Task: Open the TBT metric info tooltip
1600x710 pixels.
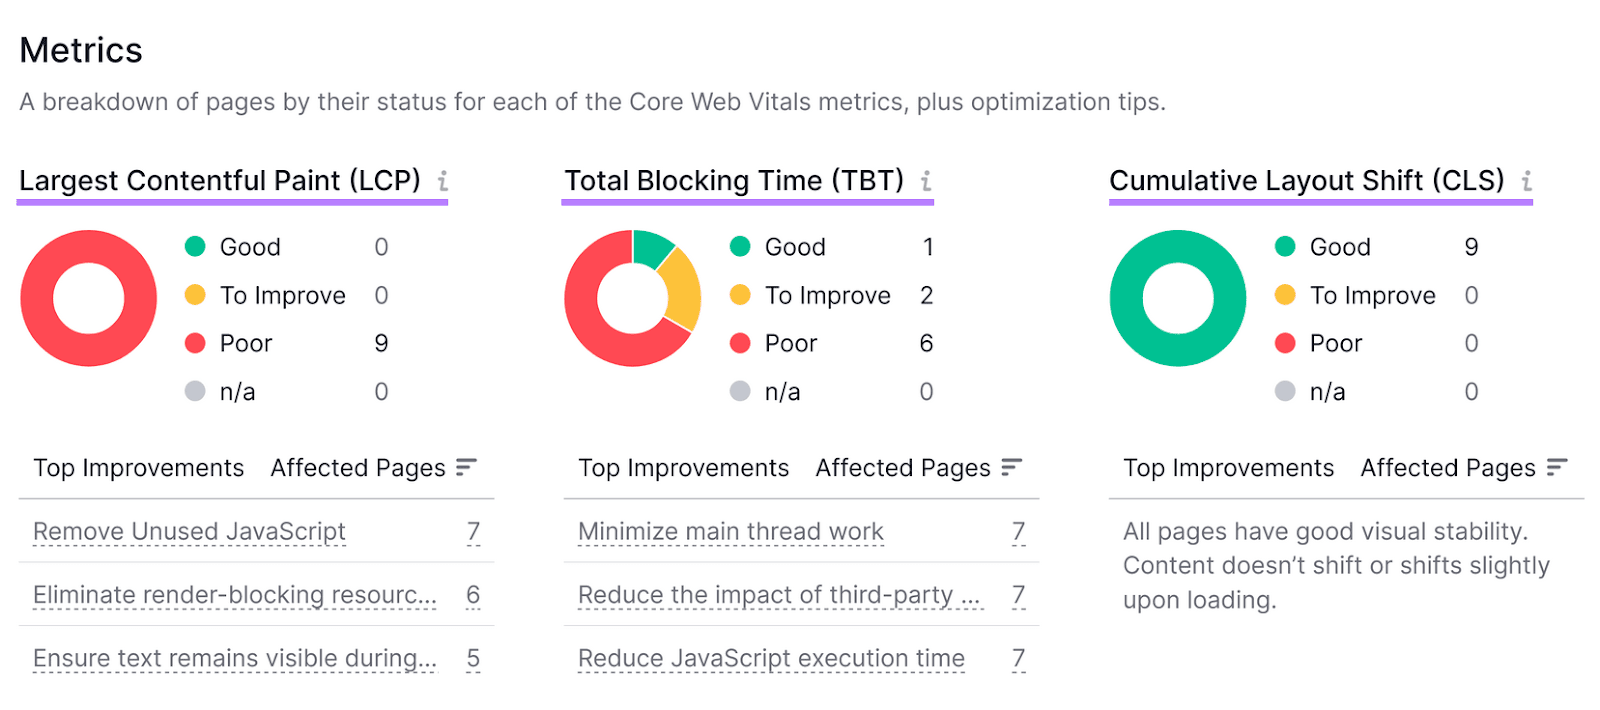Action: point(926,181)
